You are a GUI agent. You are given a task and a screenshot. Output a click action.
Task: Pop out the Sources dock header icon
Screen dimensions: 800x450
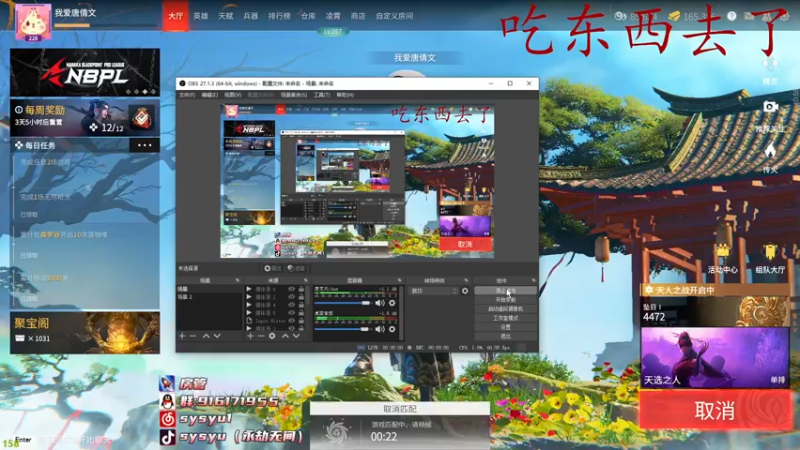306,280
